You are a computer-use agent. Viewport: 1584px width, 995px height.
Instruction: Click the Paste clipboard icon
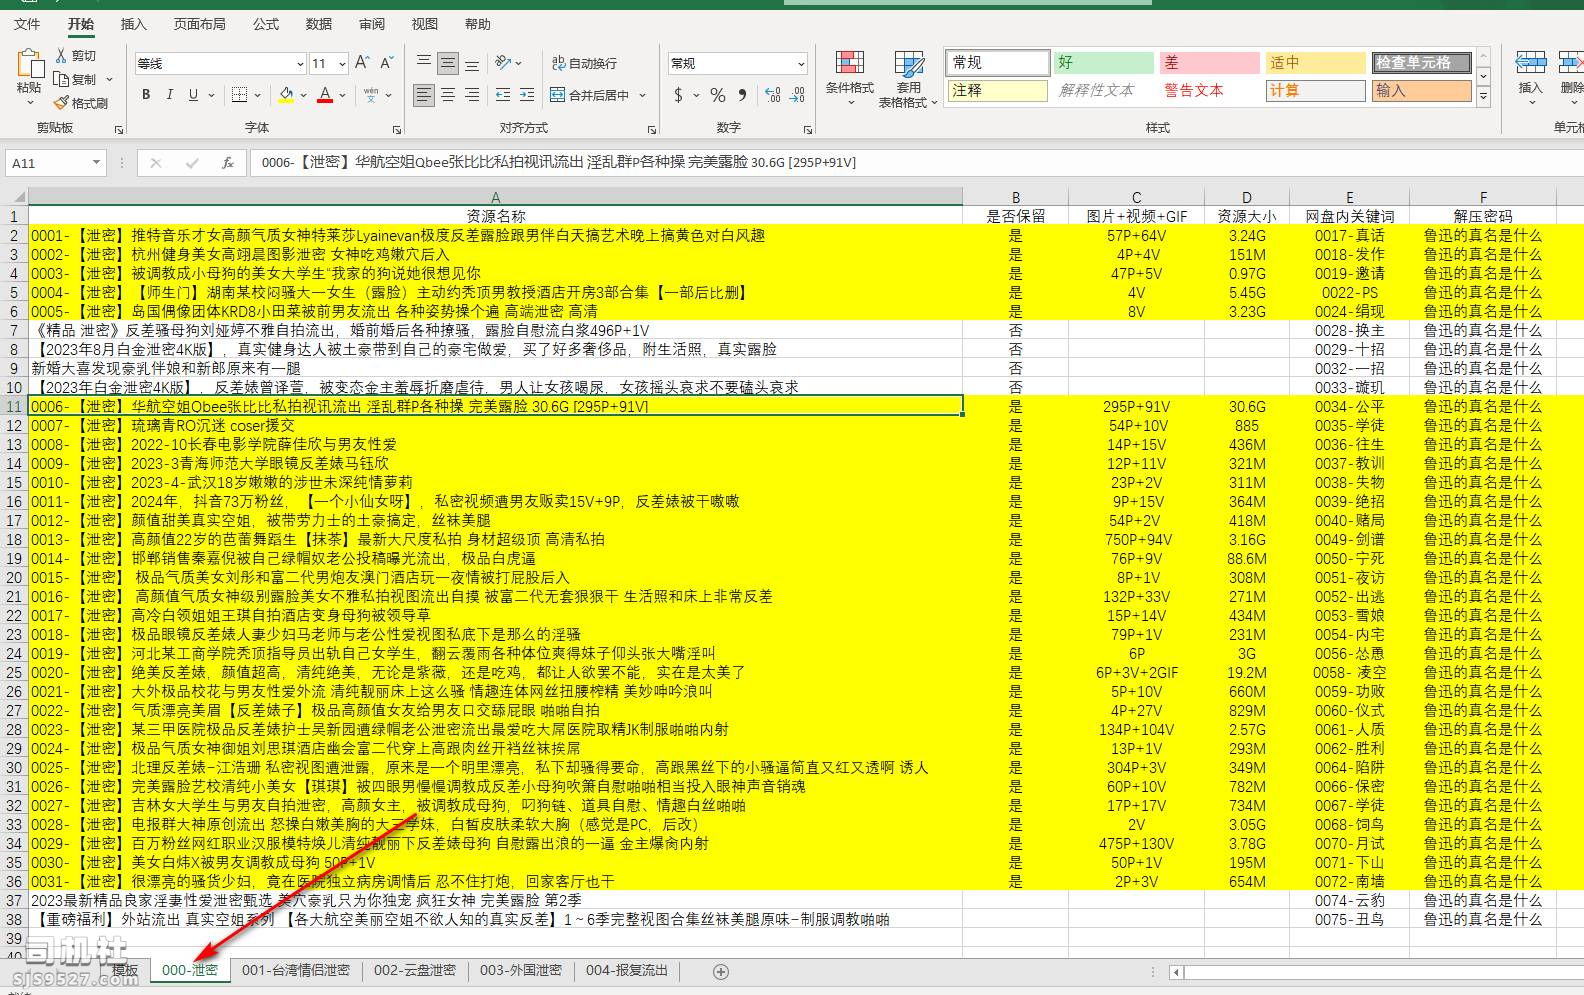(x=29, y=64)
